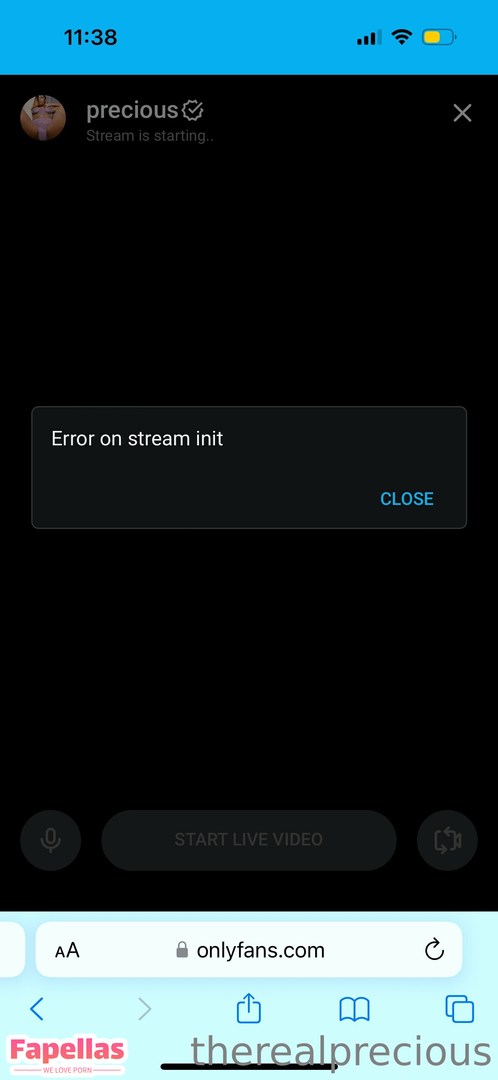
Task: Open the Safari share sheet icon
Action: [249, 1008]
